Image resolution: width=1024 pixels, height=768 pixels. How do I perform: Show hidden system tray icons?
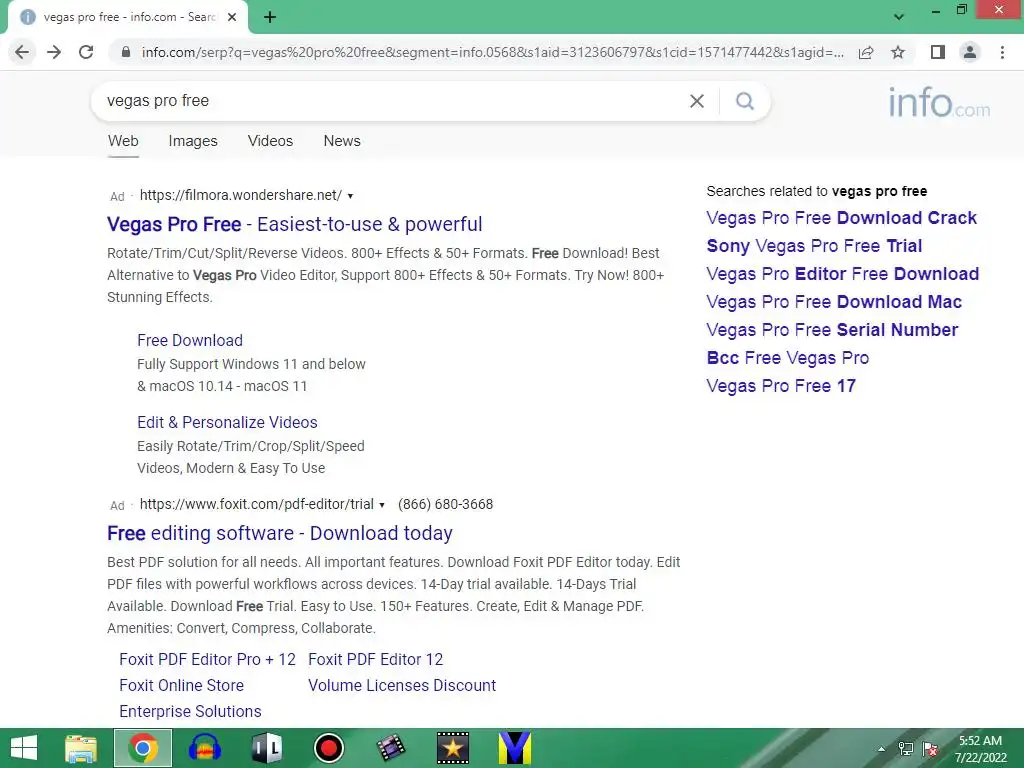pos(882,749)
